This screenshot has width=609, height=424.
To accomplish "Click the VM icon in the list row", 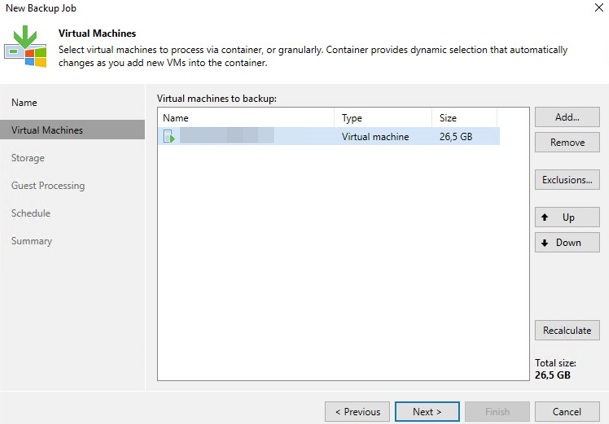I will click(170, 137).
